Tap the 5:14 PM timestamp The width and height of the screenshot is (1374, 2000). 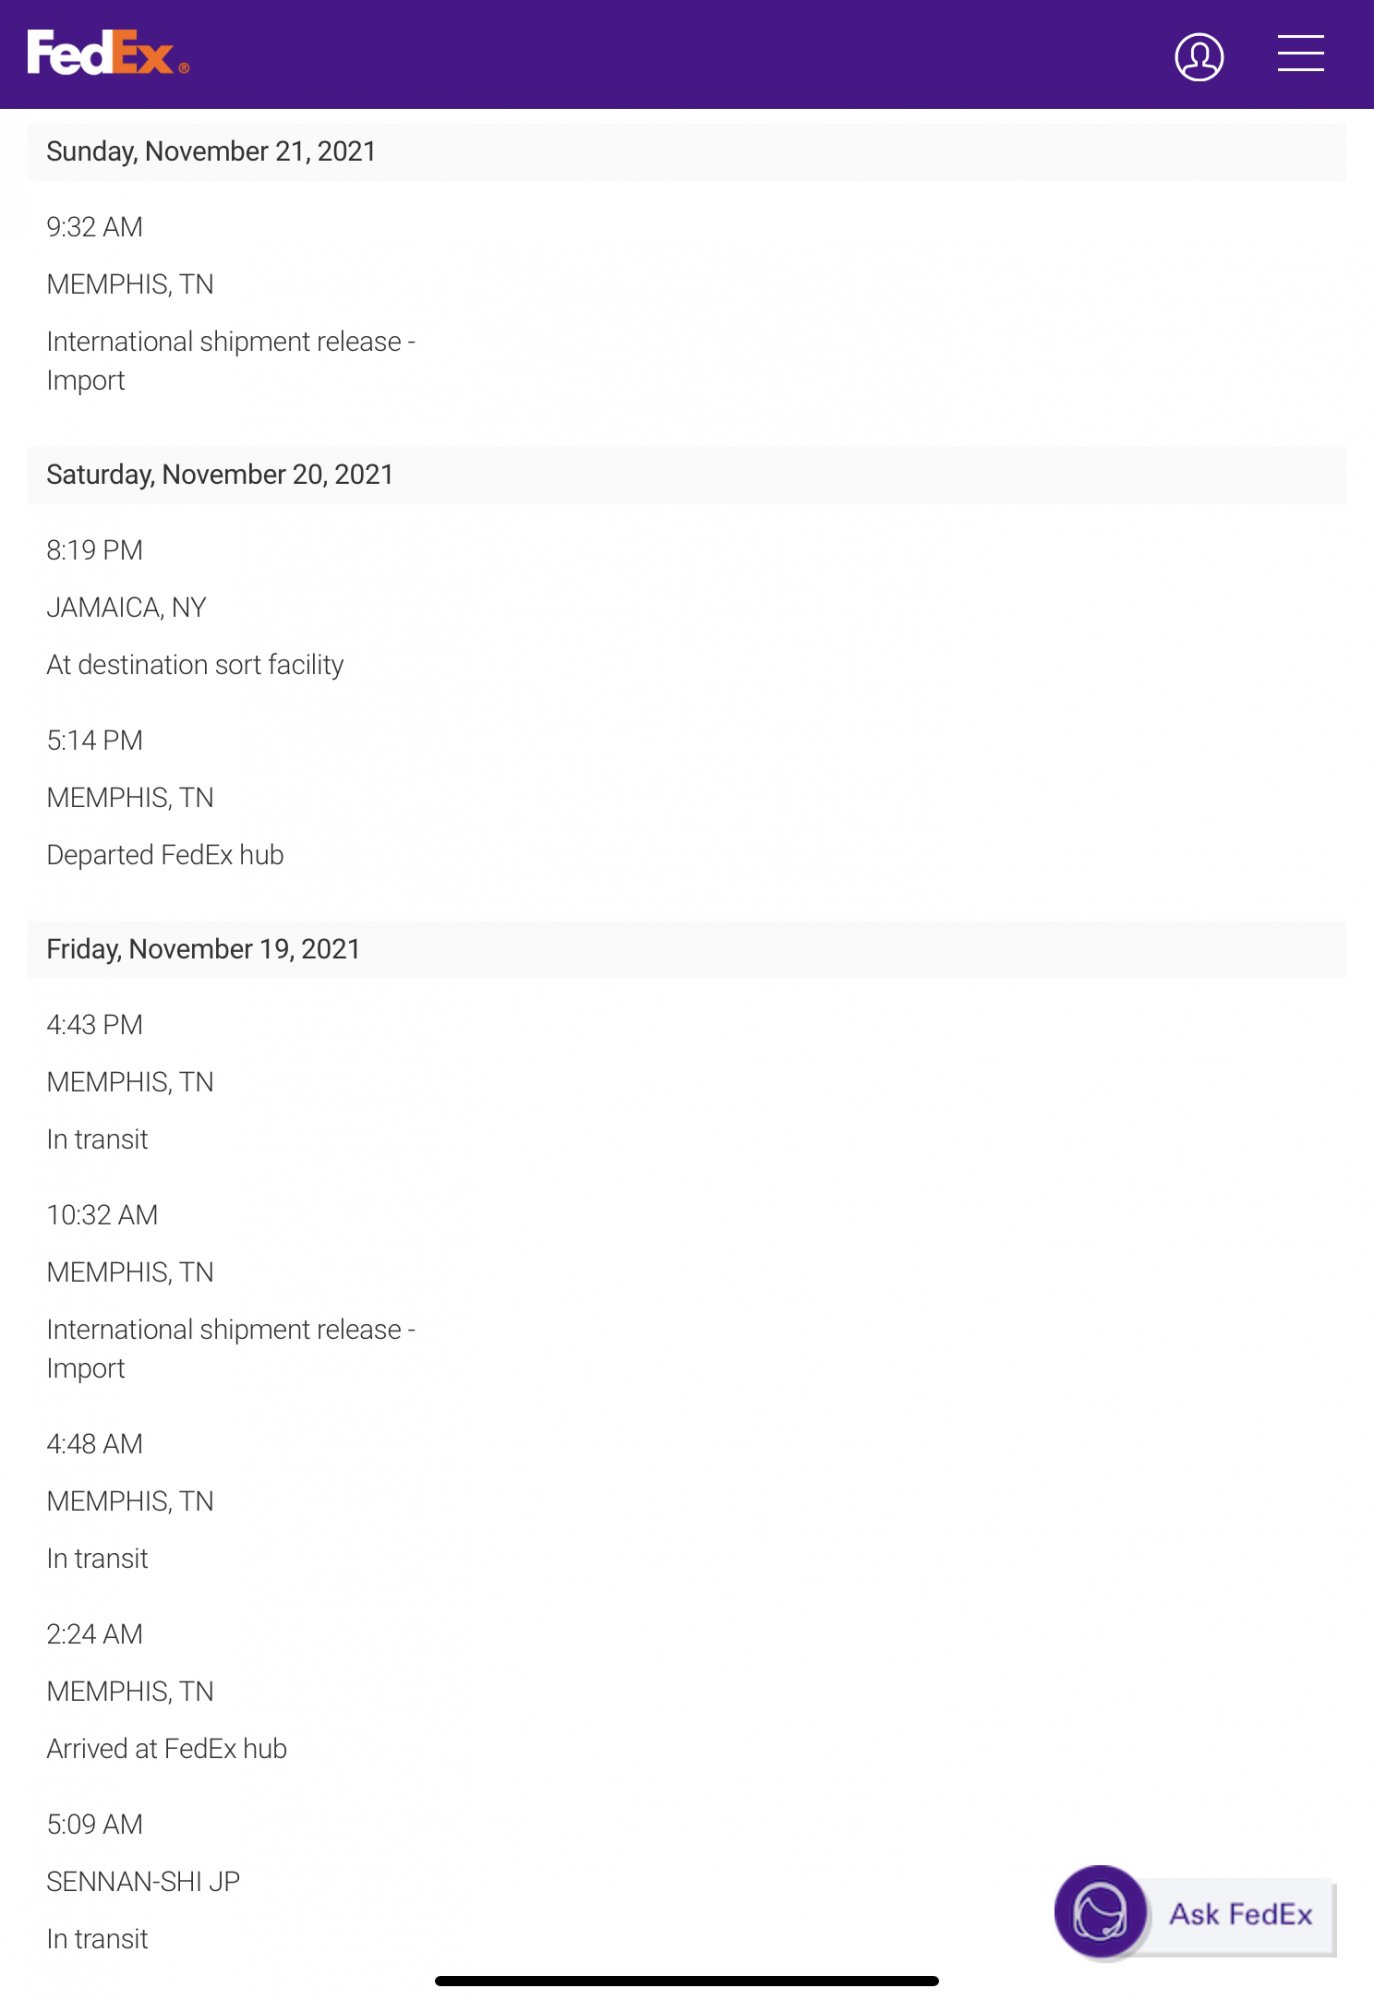tap(95, 740)
